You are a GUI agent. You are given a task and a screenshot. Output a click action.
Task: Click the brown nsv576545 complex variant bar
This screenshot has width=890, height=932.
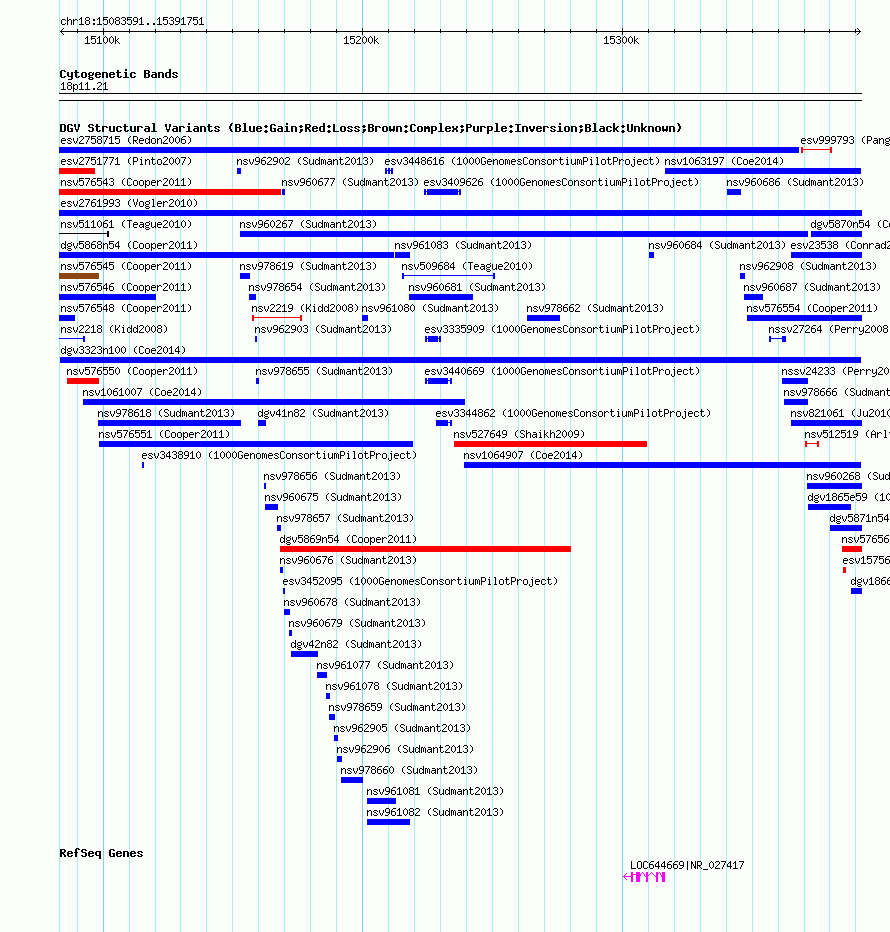pos(79,276)
